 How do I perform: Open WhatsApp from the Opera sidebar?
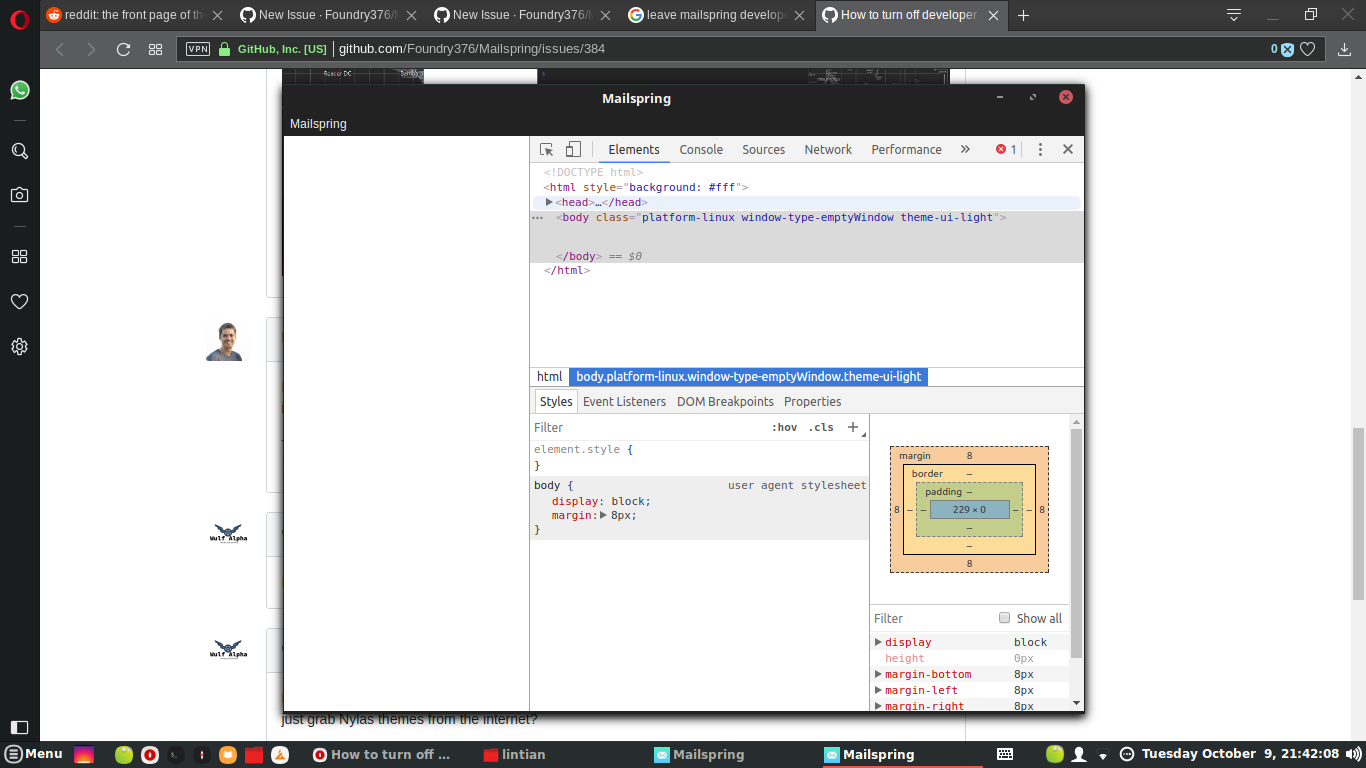[x=20, y=90]
